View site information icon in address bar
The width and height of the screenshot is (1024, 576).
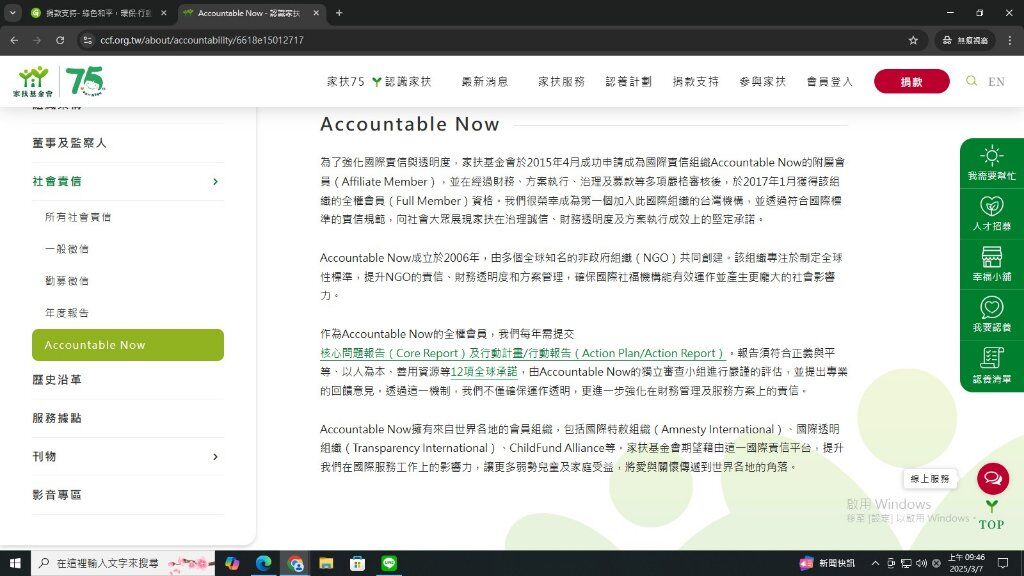(87, 40)
